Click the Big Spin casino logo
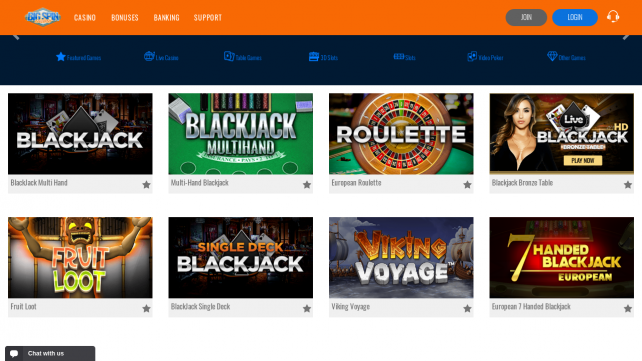Viewport: 642px width, 361px height. pyautogui.click(x=43, y=17)
